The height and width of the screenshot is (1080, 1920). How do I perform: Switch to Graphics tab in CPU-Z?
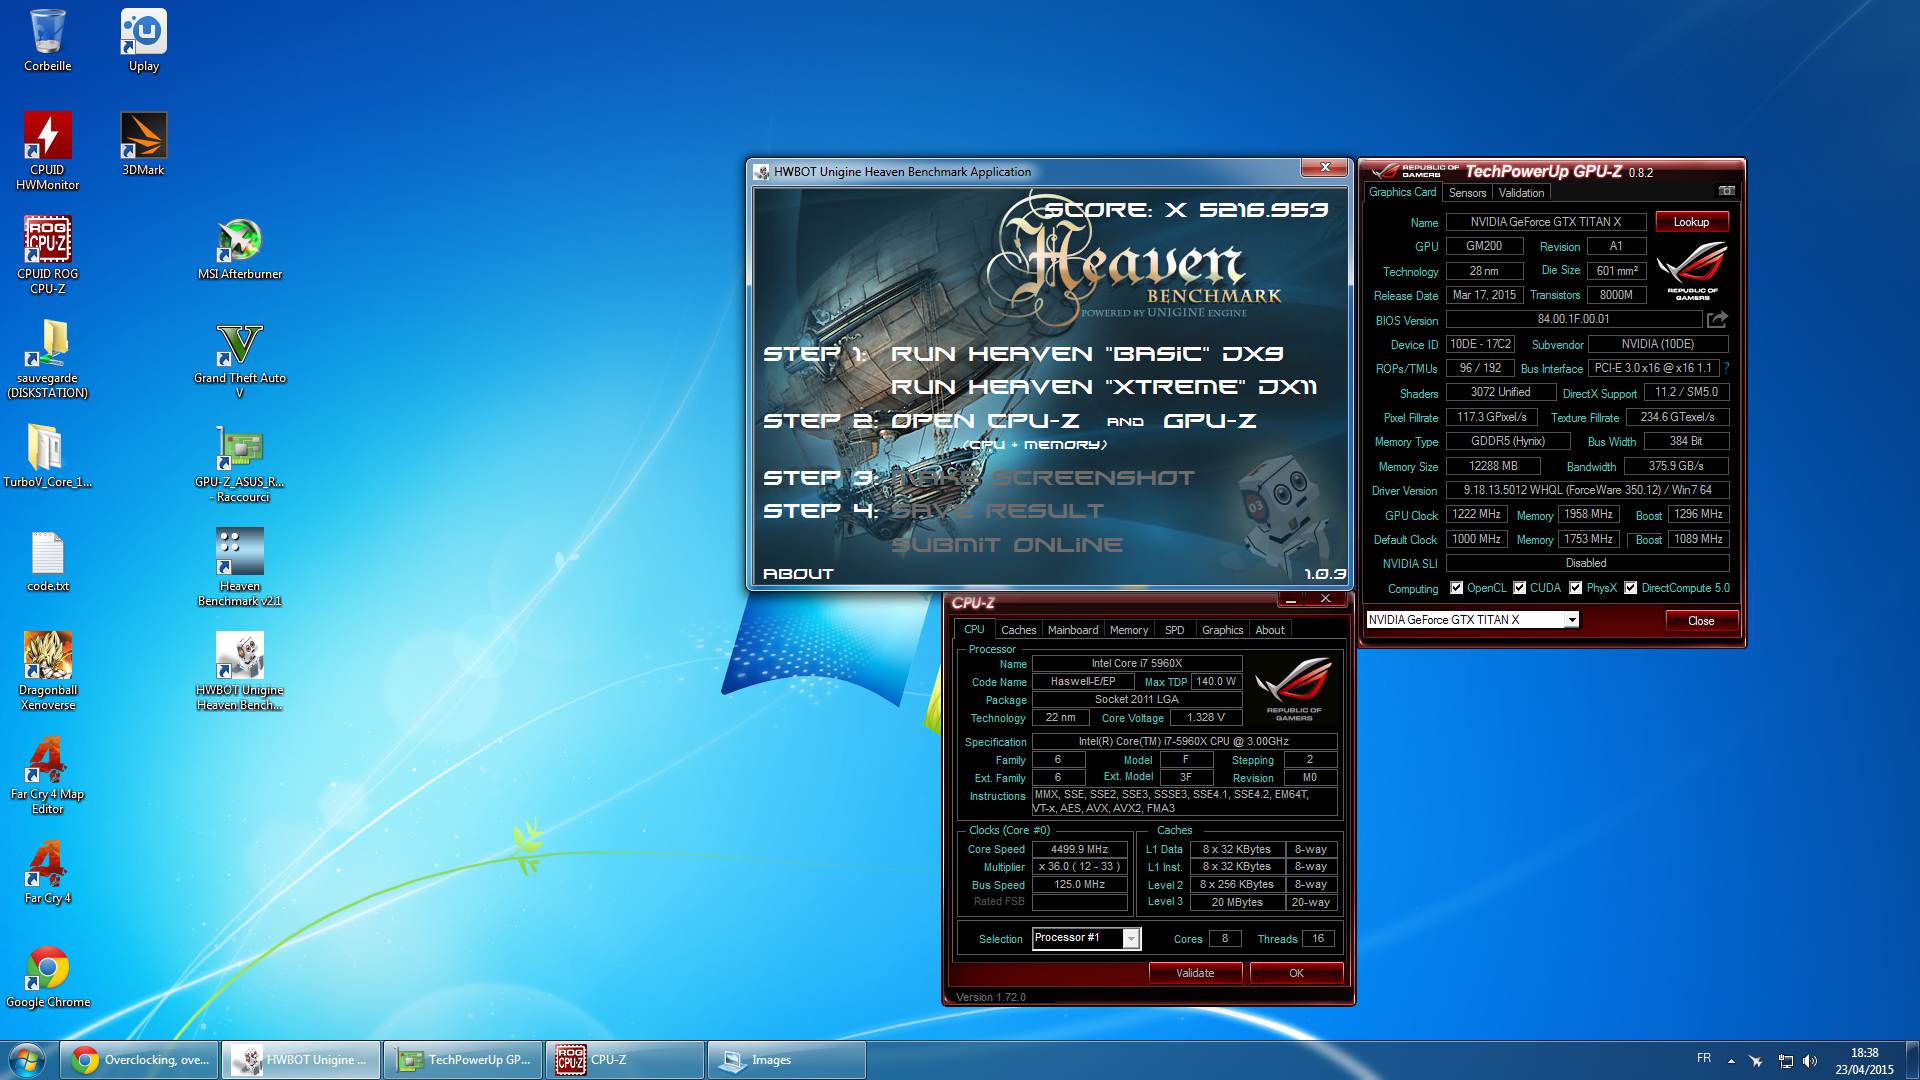click(1222, 630)
